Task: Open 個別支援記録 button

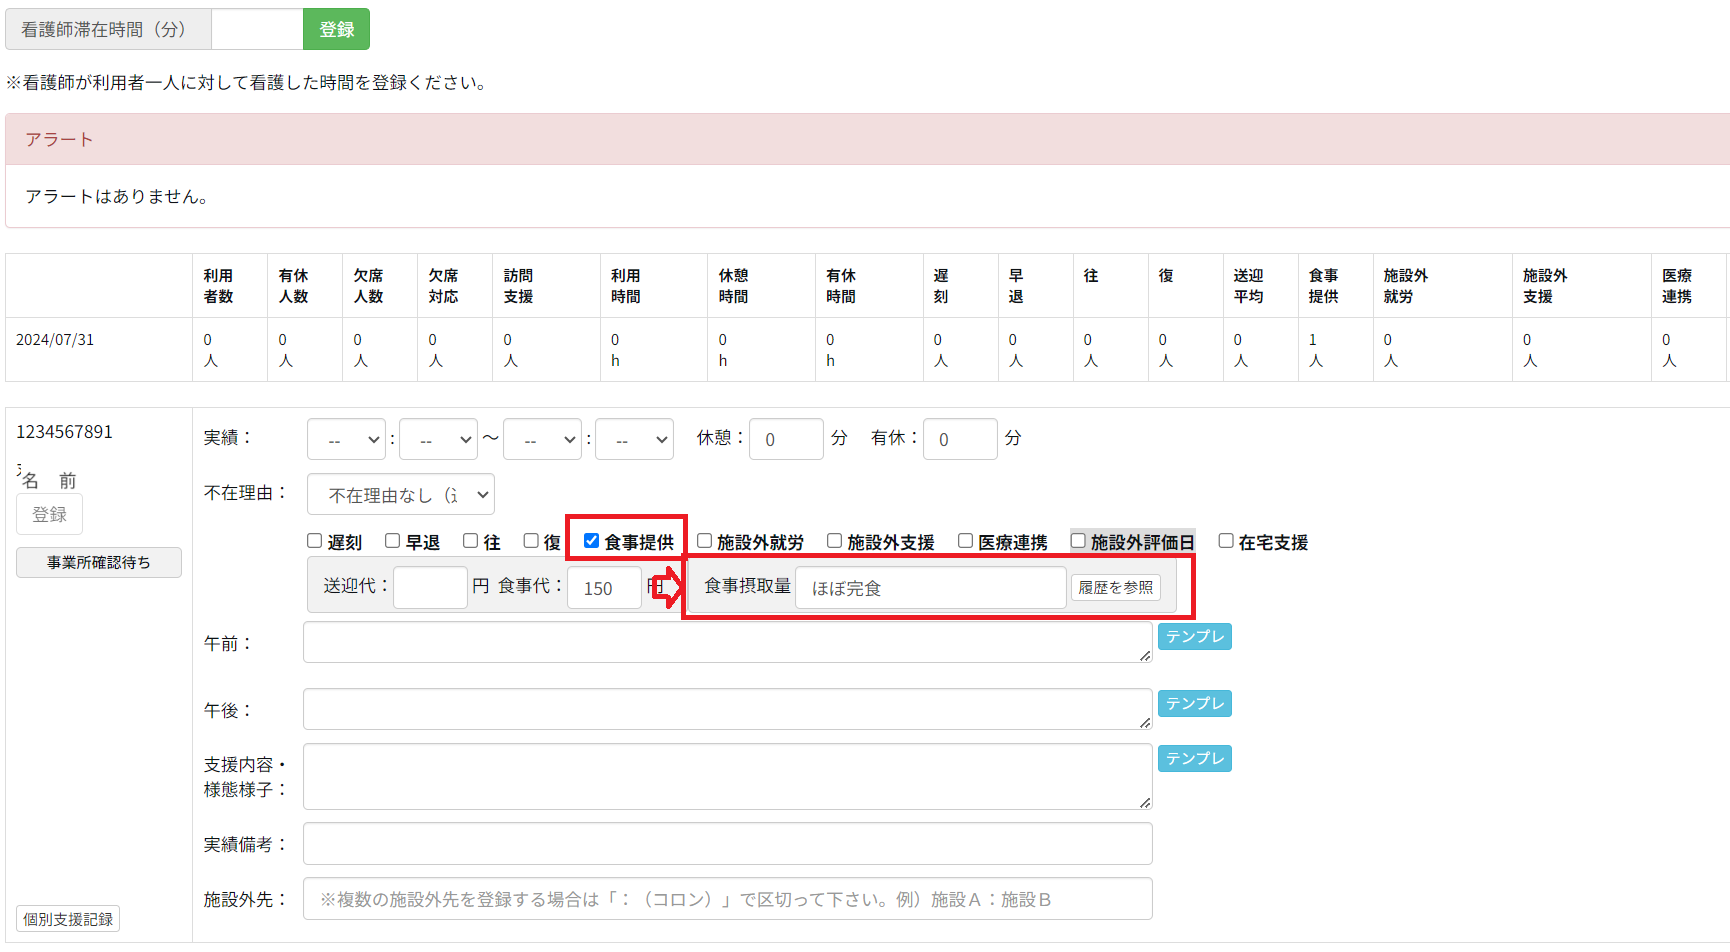Action: (x=68, y=919)
